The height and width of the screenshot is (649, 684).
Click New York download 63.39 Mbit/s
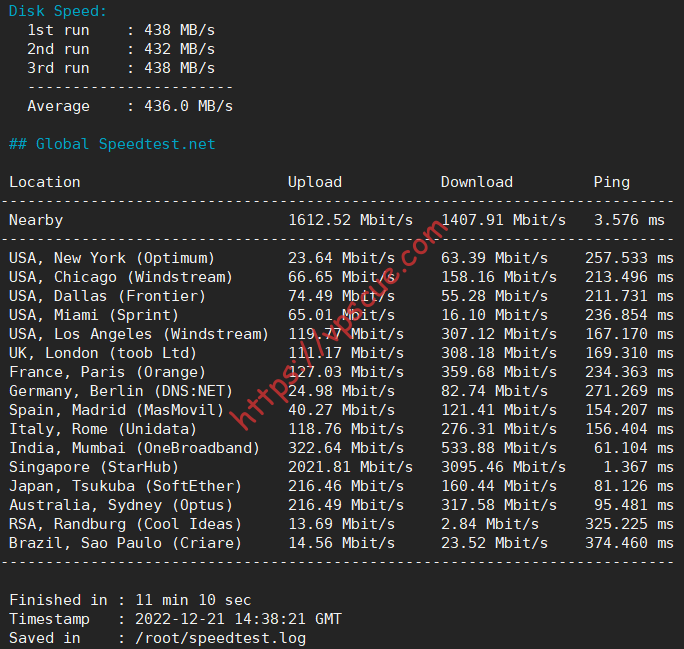(494, 258)
